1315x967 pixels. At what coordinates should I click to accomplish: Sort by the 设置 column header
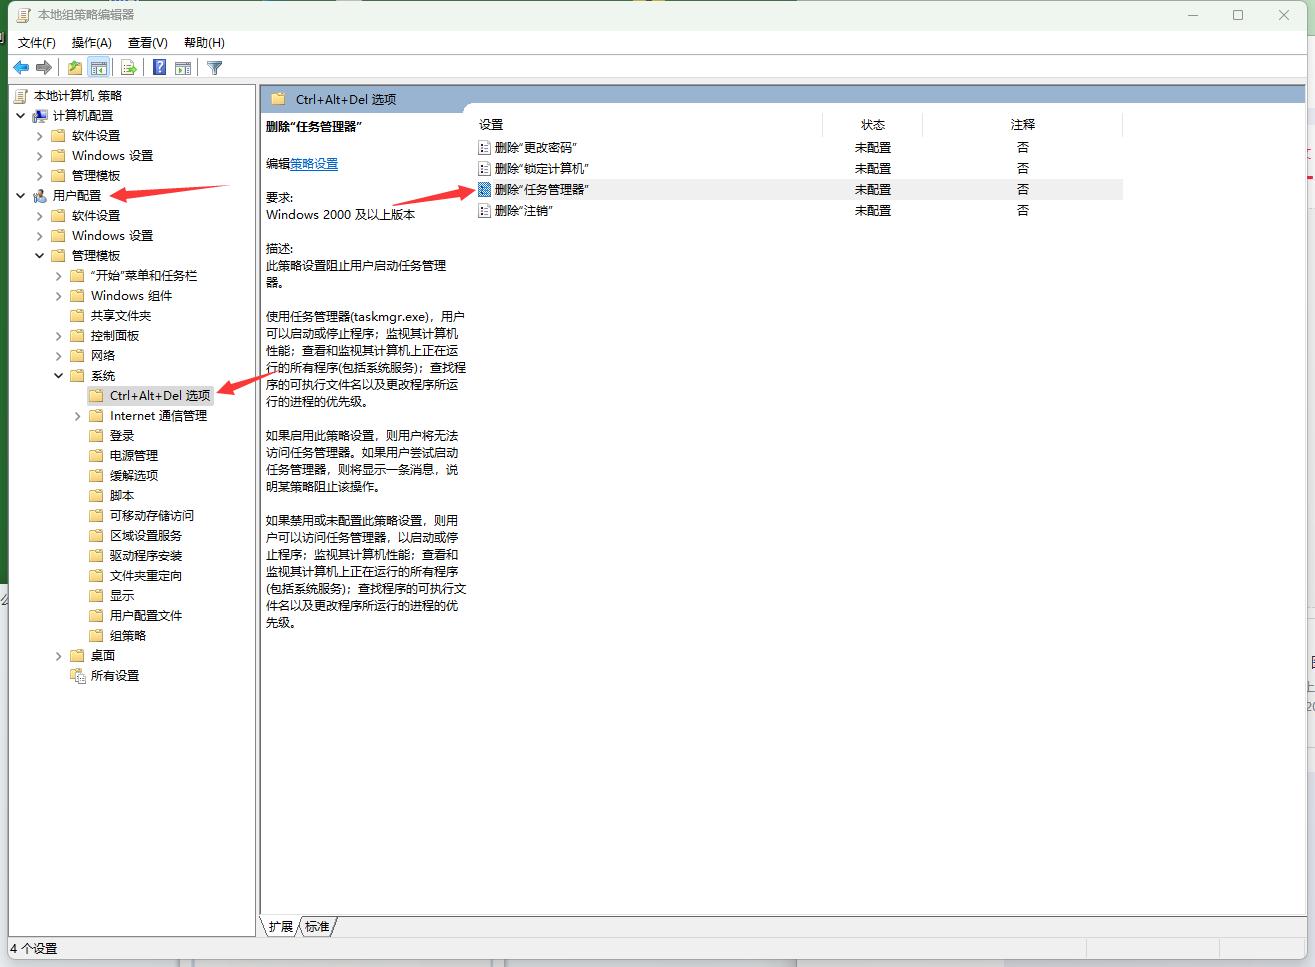[649, 125]
